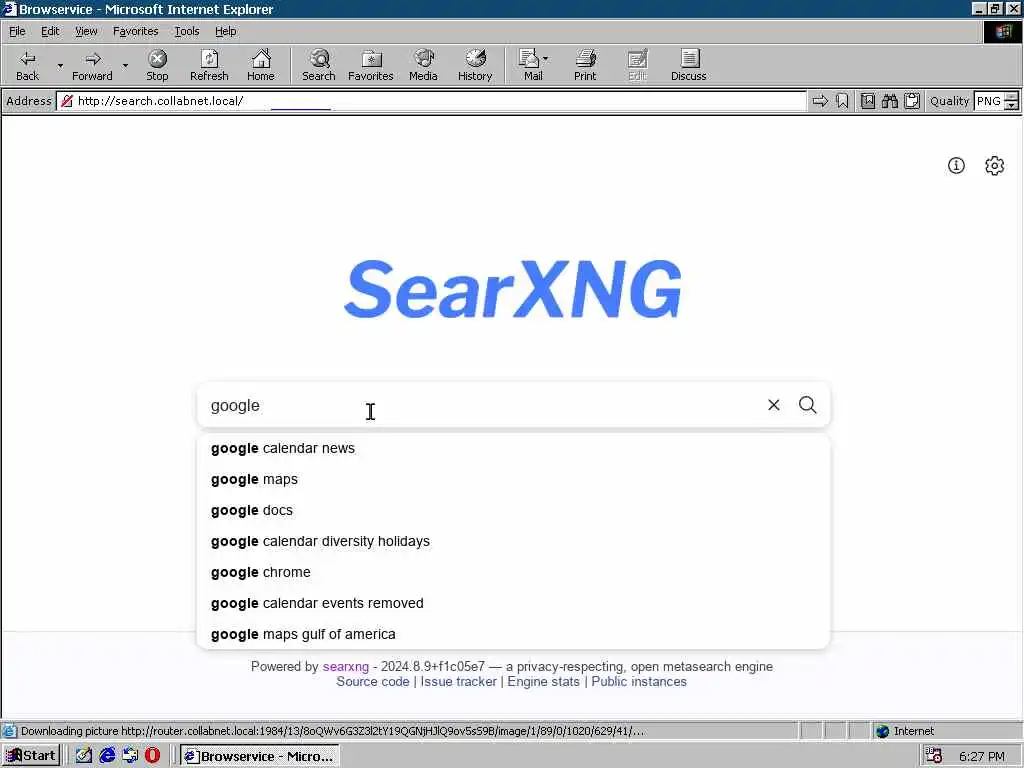
Task: Refresh the current page
Action: (209, 66)
